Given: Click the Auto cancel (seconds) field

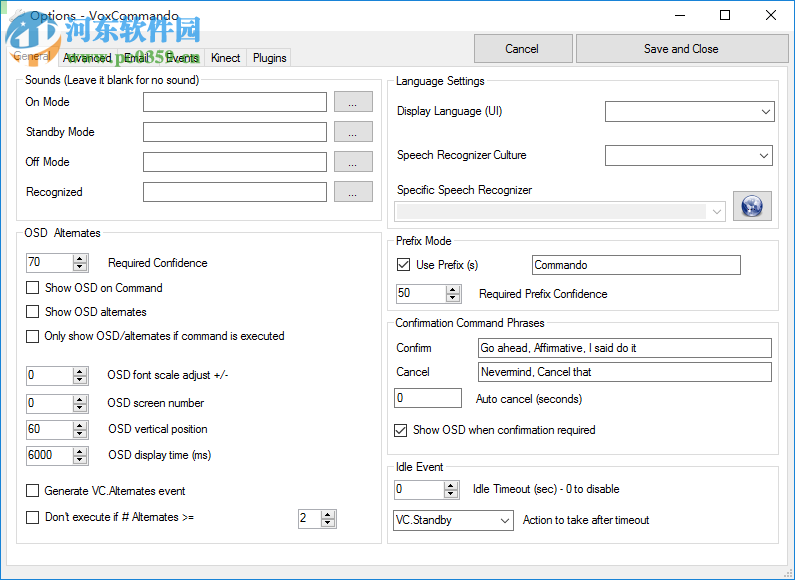Looking at the screenshot, I should 428,398.
